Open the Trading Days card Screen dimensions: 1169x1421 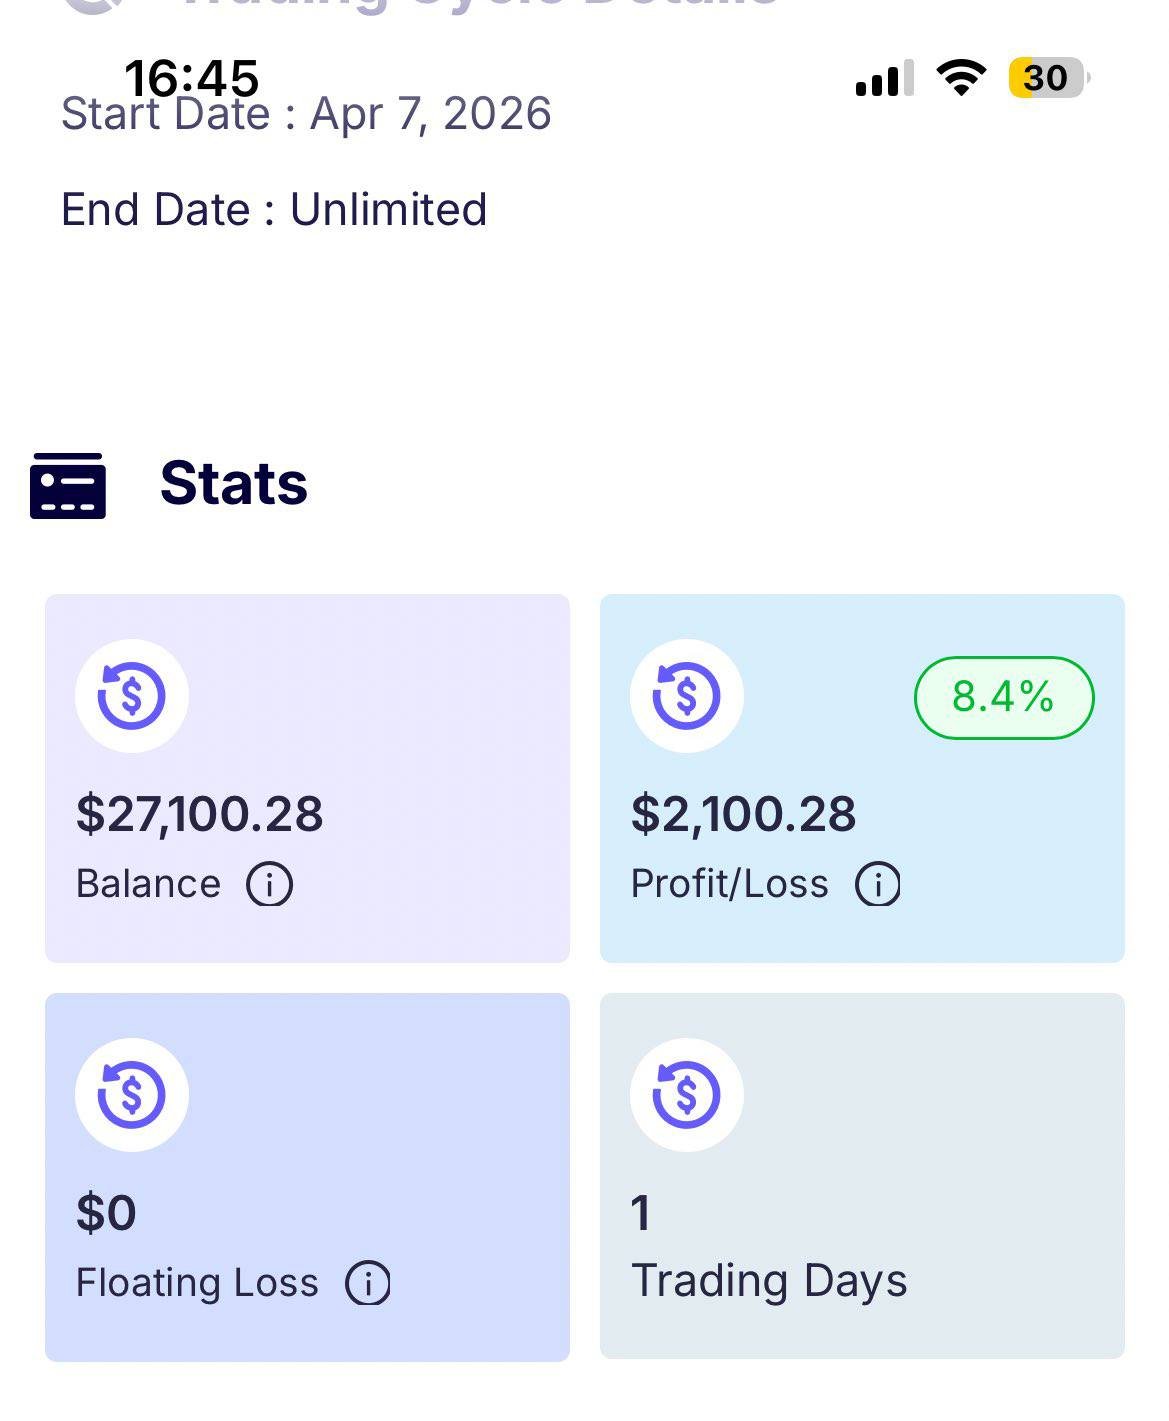[862, 1176]
